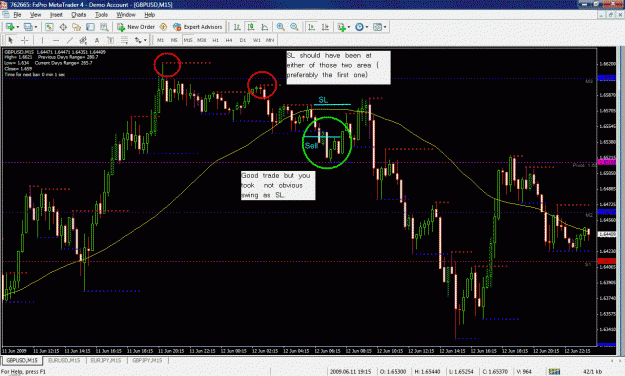Switch to candlestick chart display
Screen dimensions: 625x376
(251, 27)
